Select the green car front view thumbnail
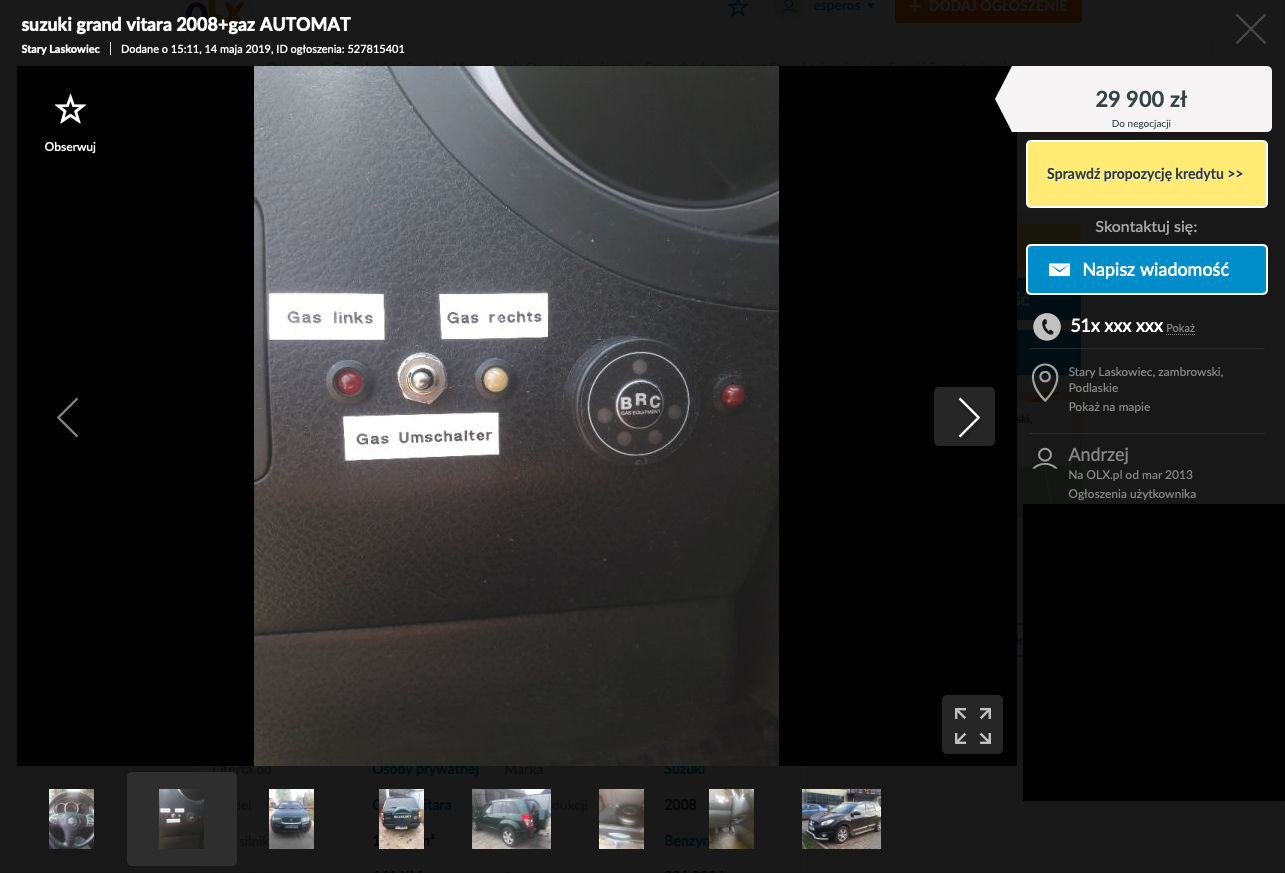 pos(291,819)
